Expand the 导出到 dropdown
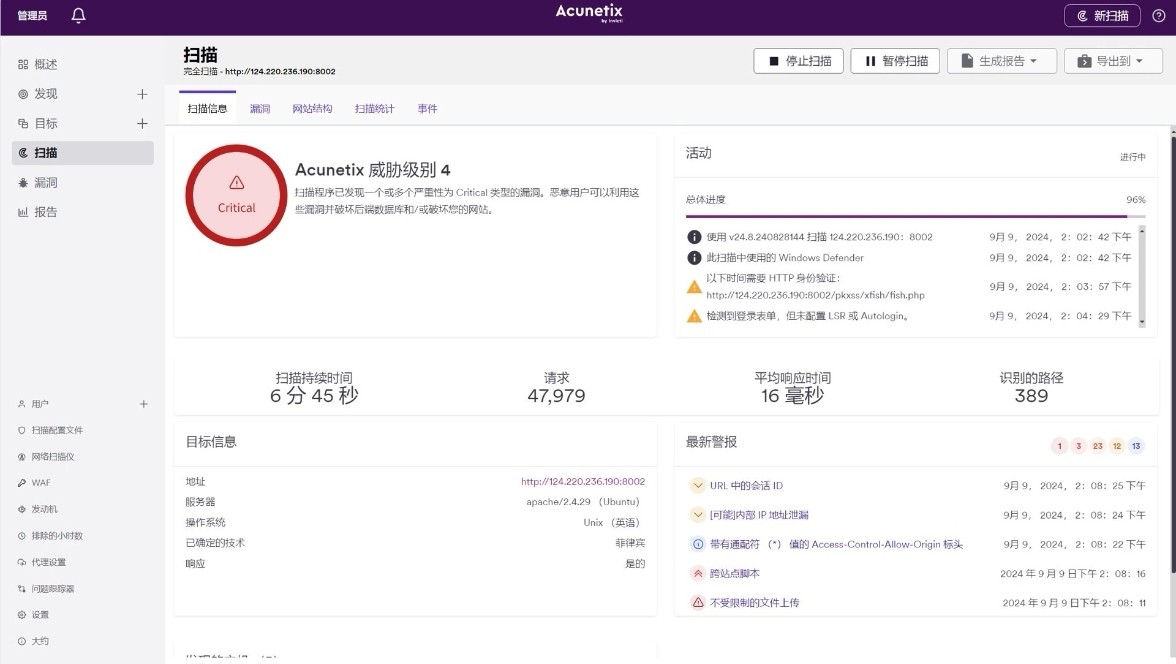1176x664 pixels. coord(1112,61)
